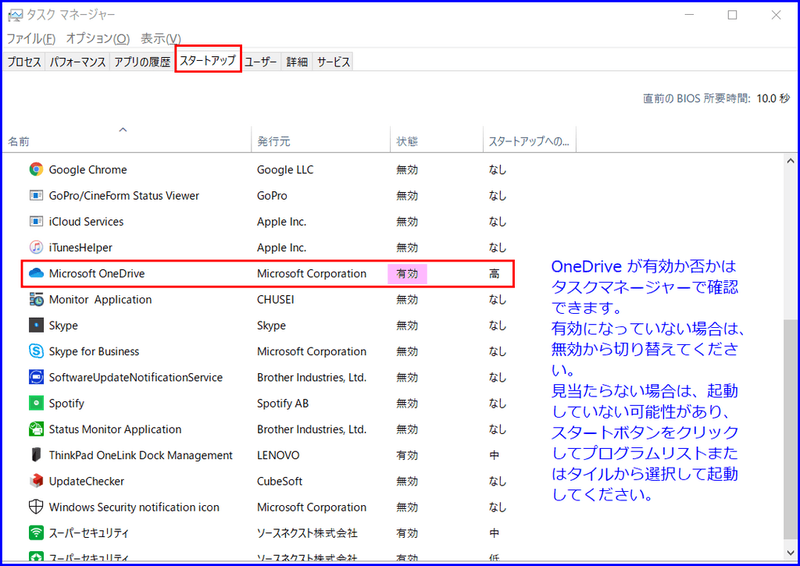The image size is (800, 566).
Task: Click the Task Manager title bar icon
Action: pyautogui.click(x=15, y=15)
